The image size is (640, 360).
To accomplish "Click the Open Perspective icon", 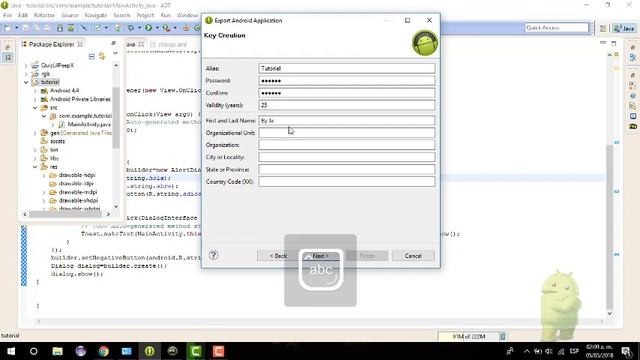I will 603,28.
